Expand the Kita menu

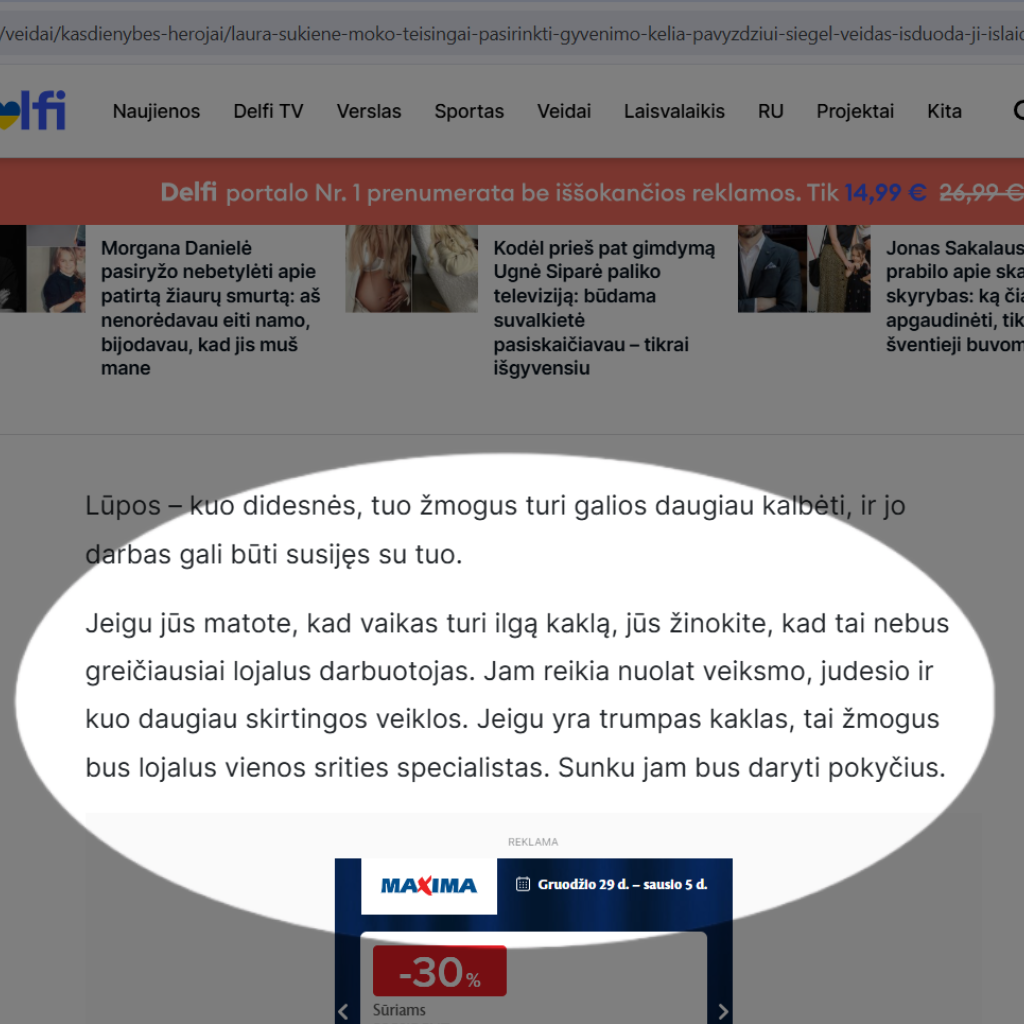pyautogui.click(x=944, y=111)
